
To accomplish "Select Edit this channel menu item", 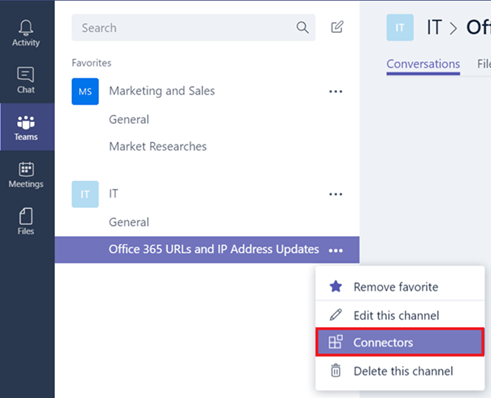I will pos(400,315).
